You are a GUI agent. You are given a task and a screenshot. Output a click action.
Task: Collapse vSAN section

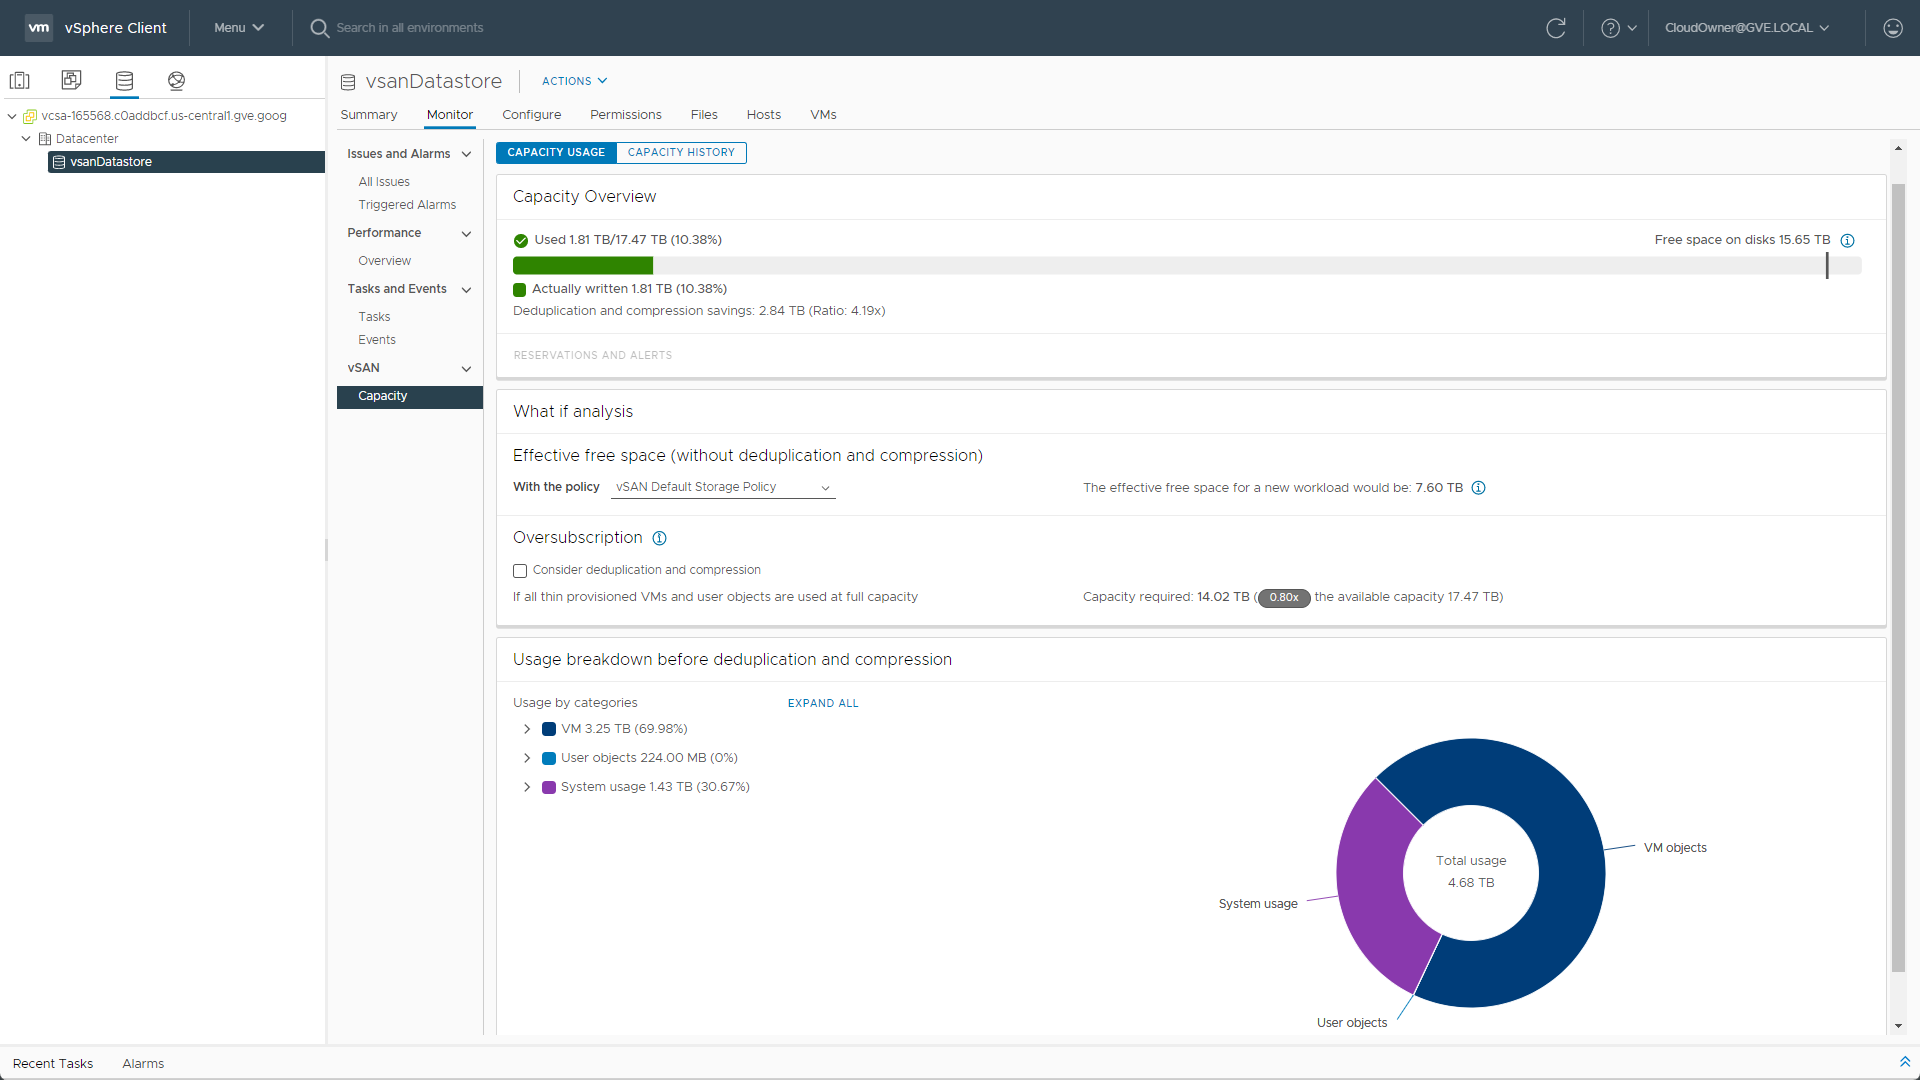coord(466,369)
